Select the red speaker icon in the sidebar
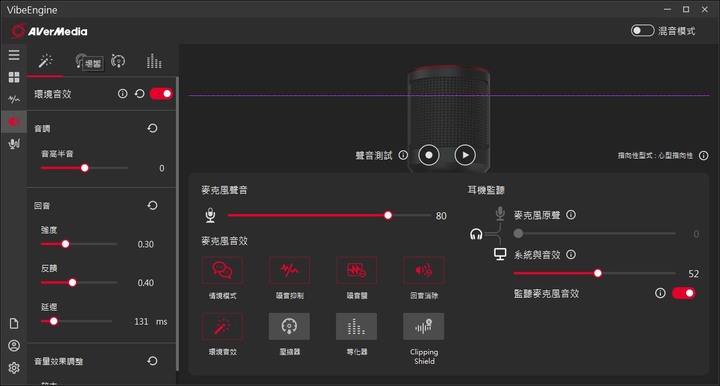Image resolution: width=720 pixels, height=386 pixels. pyautogui.click(x=14, y=121)
